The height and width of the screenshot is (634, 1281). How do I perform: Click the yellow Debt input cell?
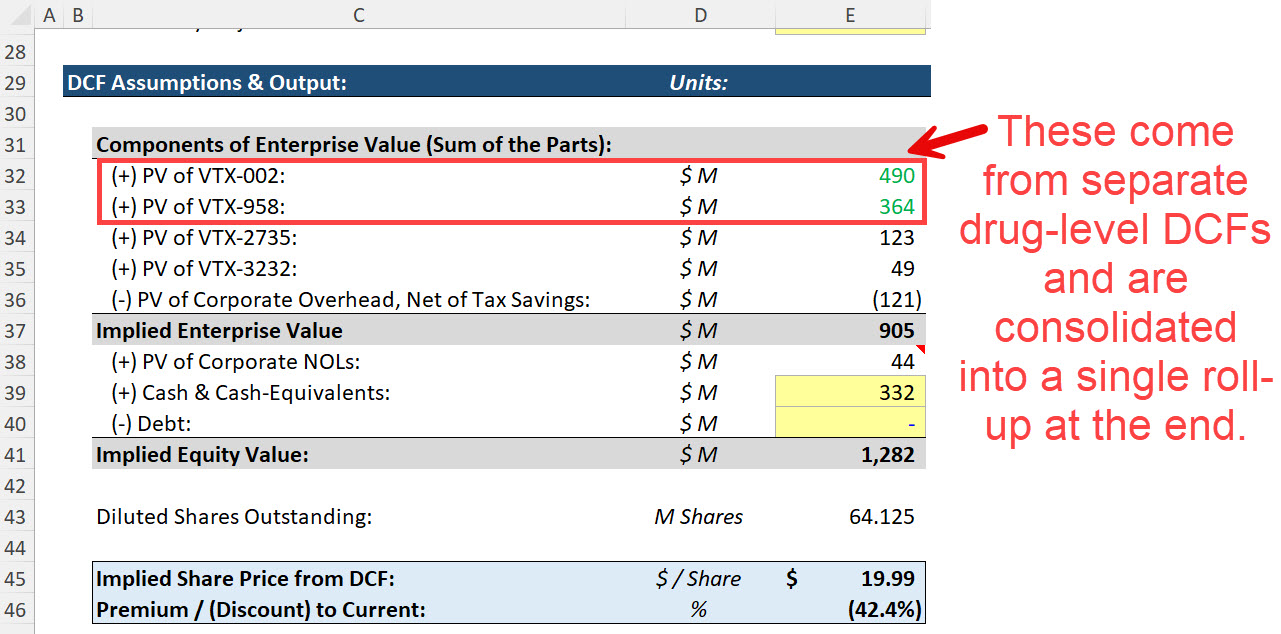tap(850, 423)
